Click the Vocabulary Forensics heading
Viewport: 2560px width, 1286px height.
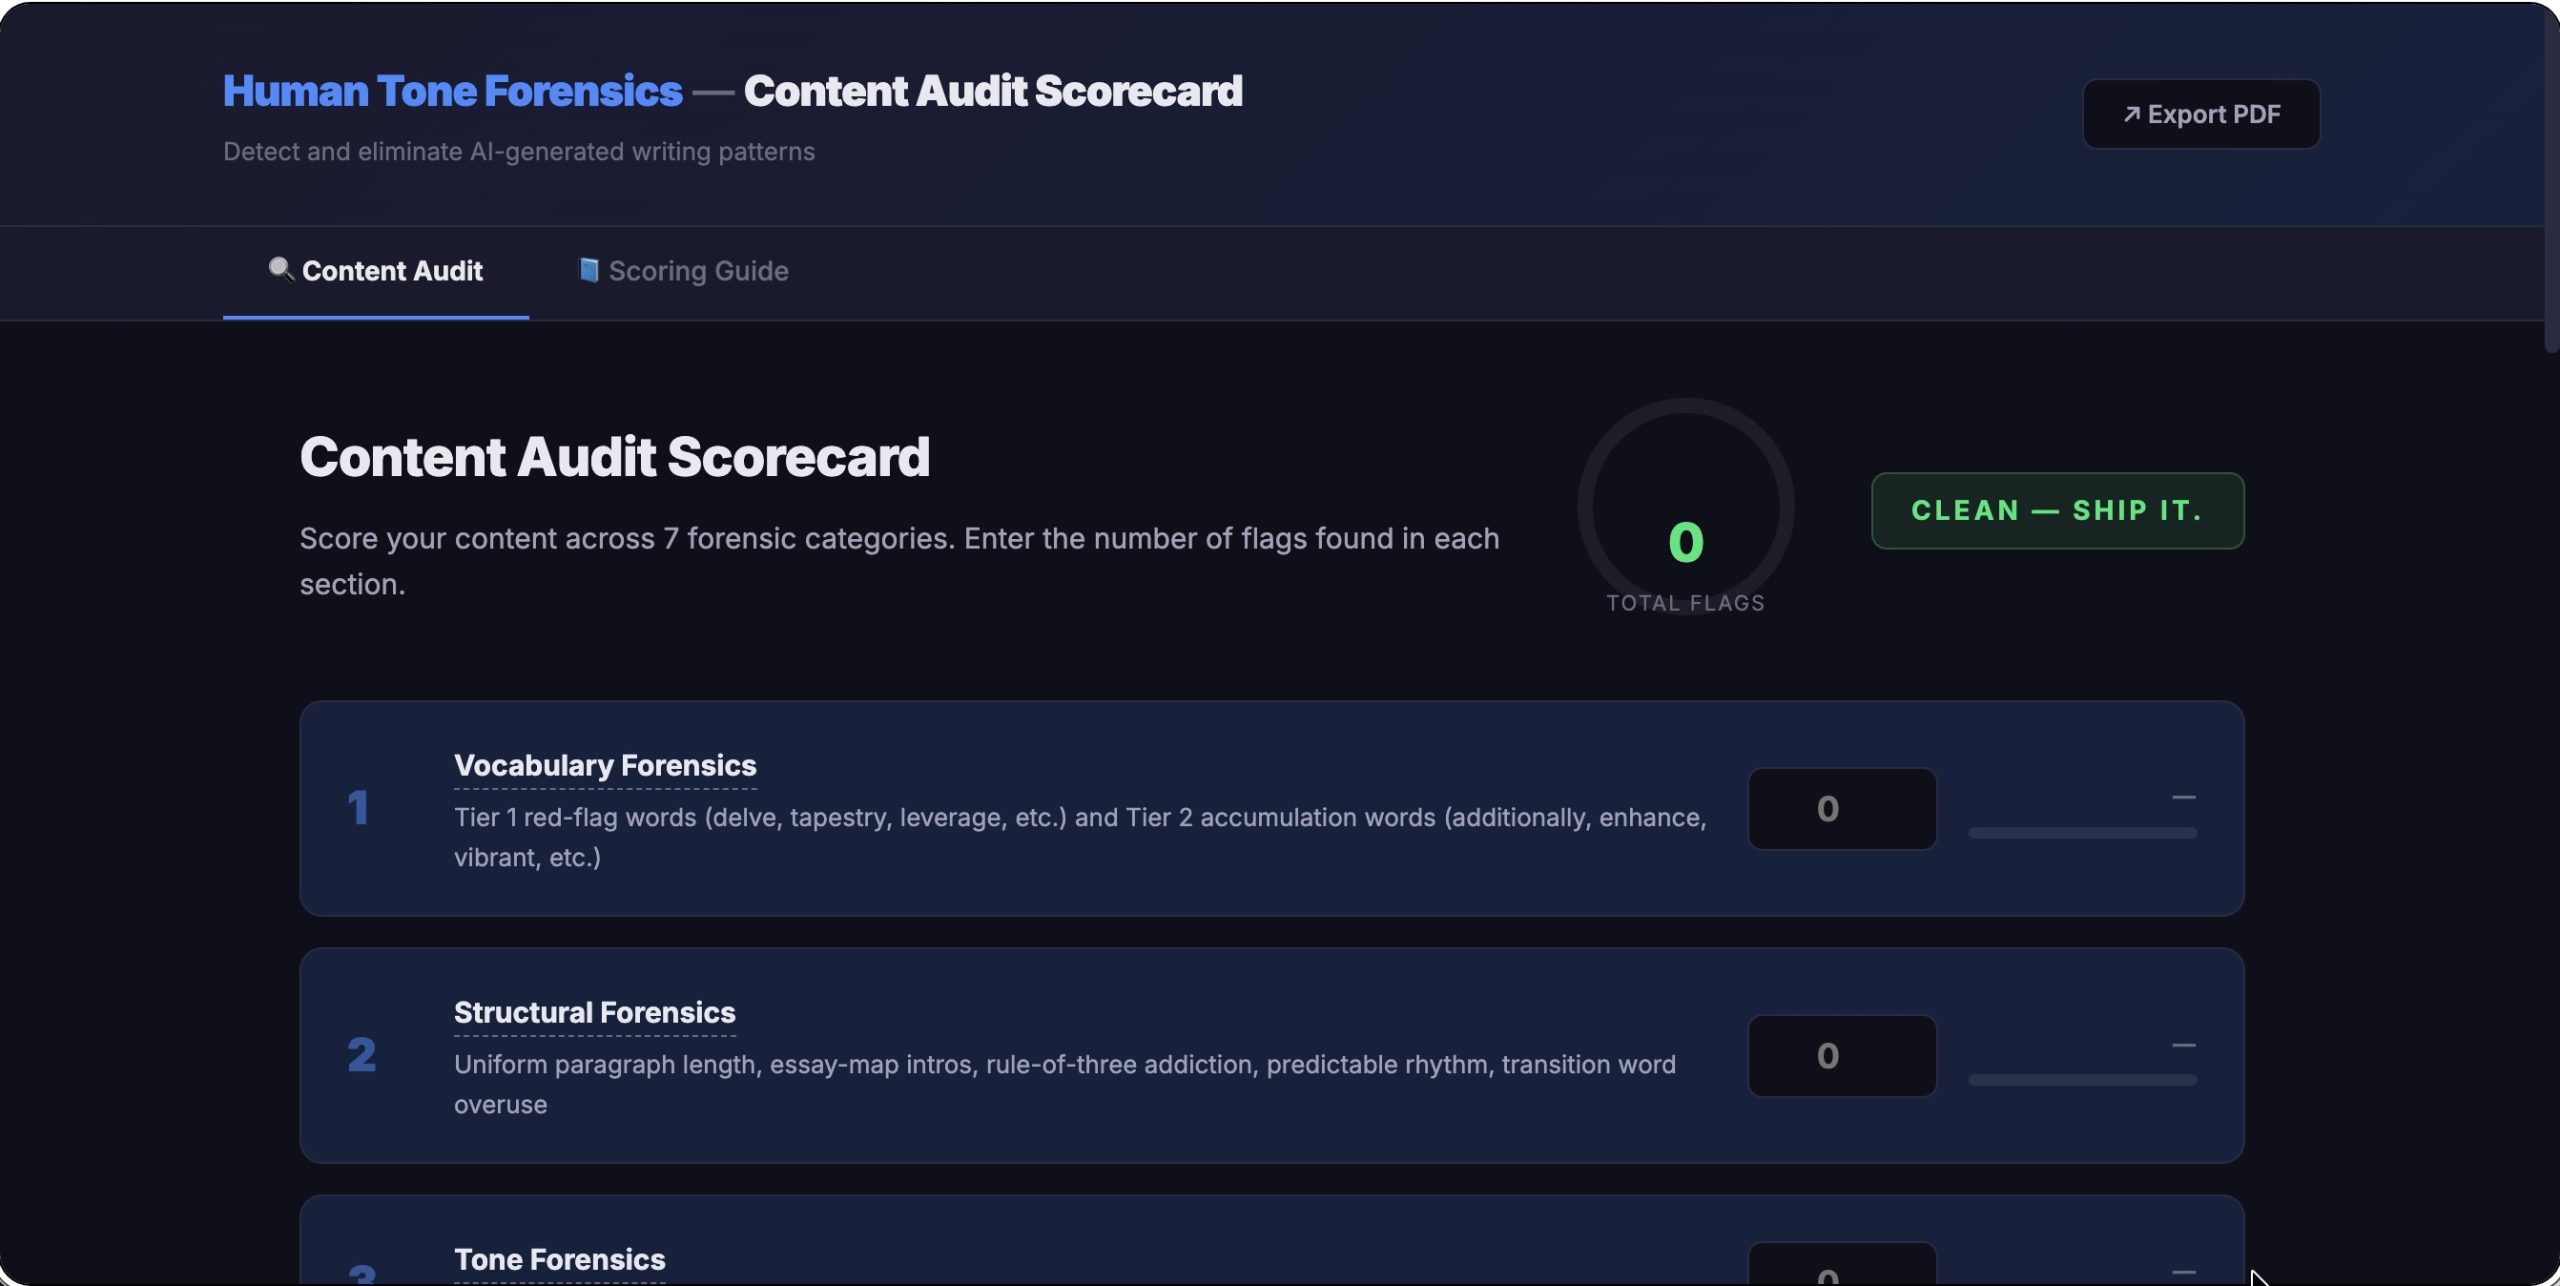click(x=605, y=765)
